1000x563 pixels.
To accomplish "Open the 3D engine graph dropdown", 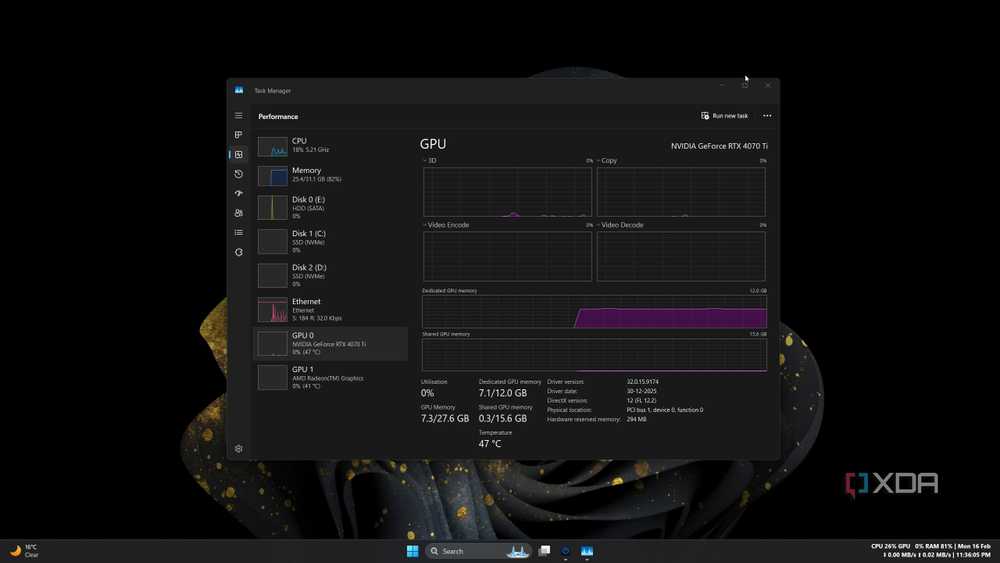I will pyautogui.click(x=430, y=161).
